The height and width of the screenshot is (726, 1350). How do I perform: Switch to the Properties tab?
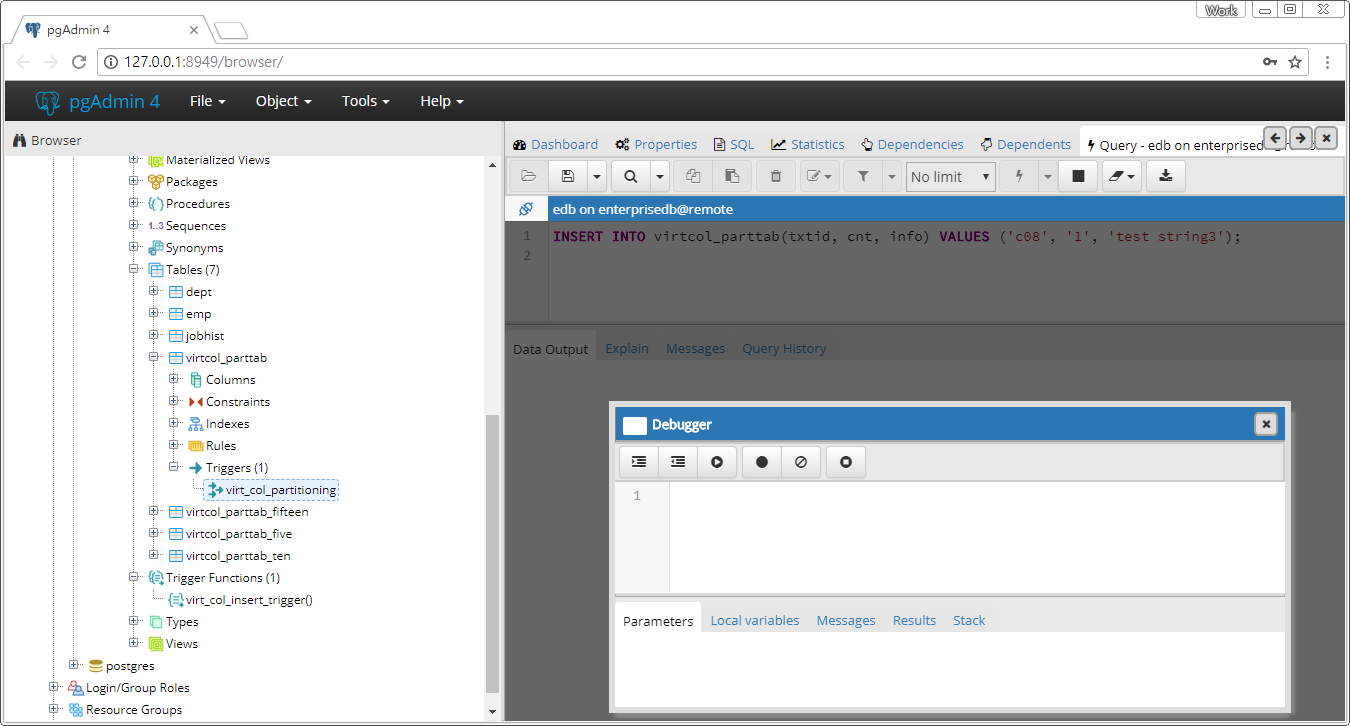[x=656, y=144]
